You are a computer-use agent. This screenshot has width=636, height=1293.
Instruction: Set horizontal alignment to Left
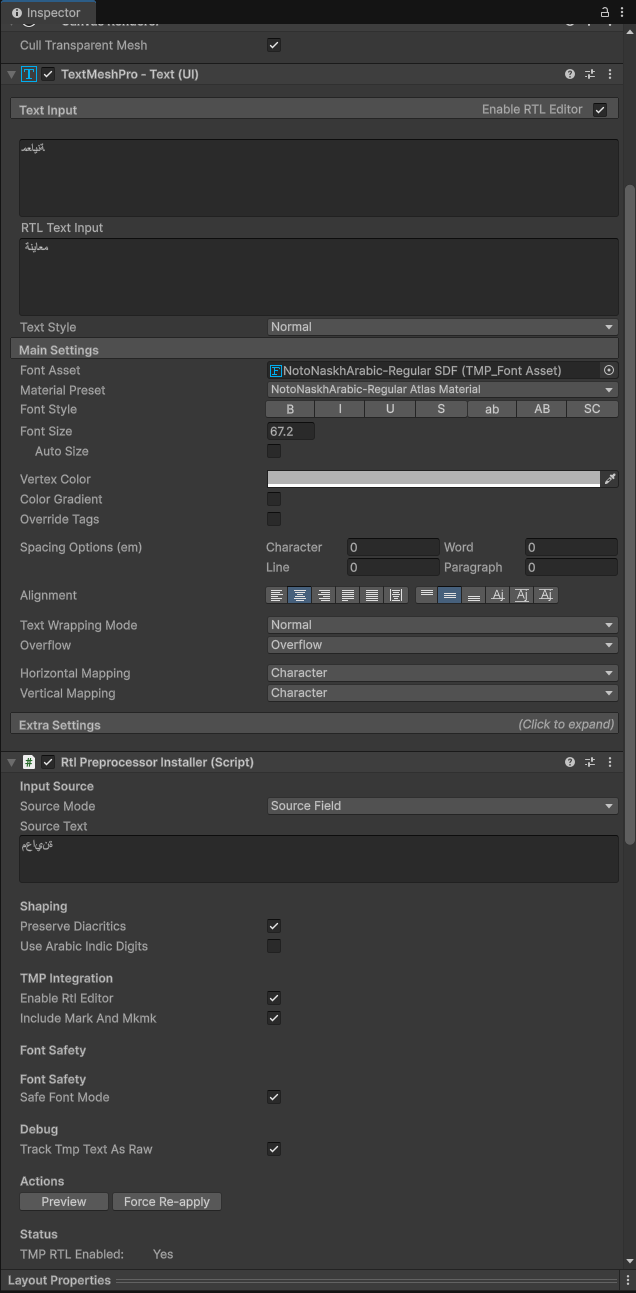tap(277, 595)
